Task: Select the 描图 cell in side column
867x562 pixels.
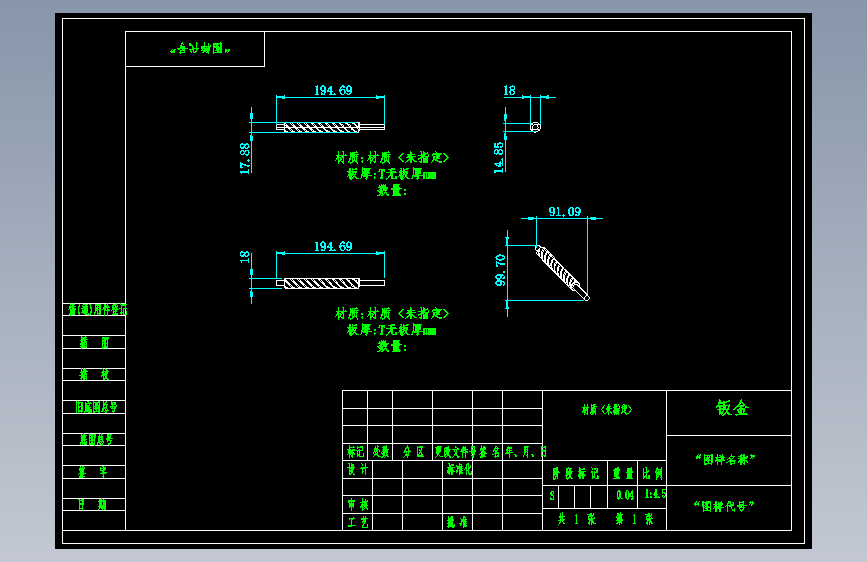Action: 94,342
